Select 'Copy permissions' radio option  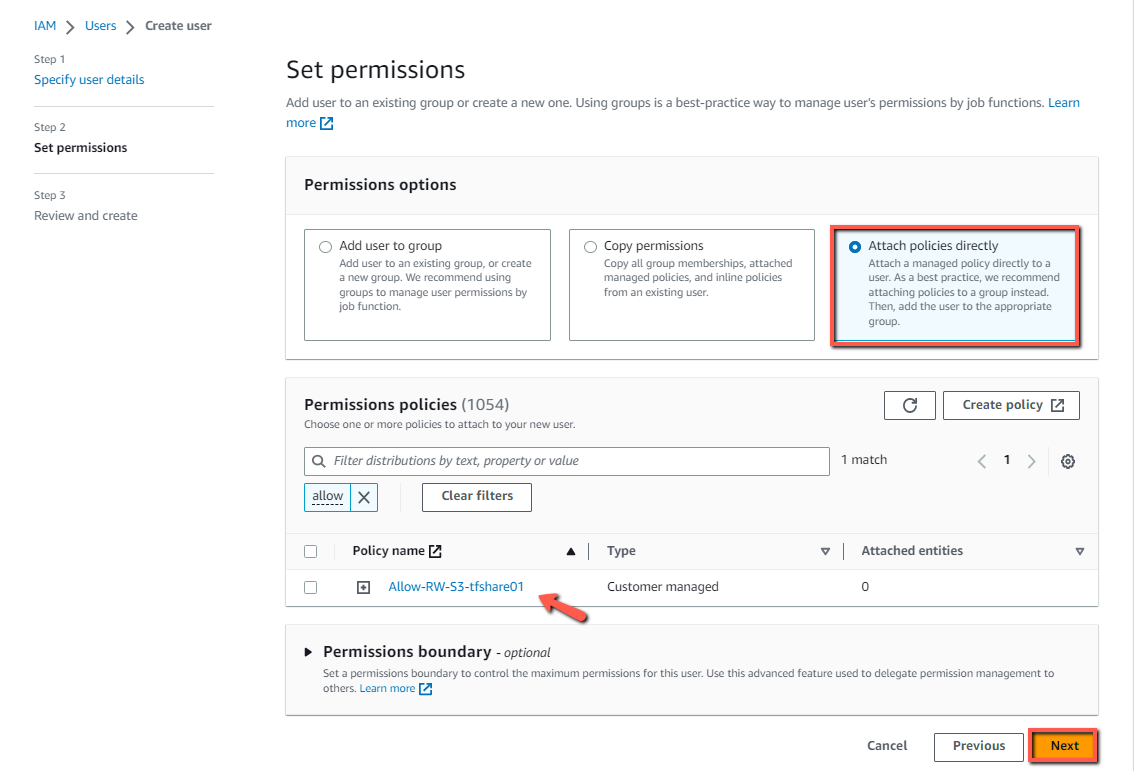coord(590,247)
